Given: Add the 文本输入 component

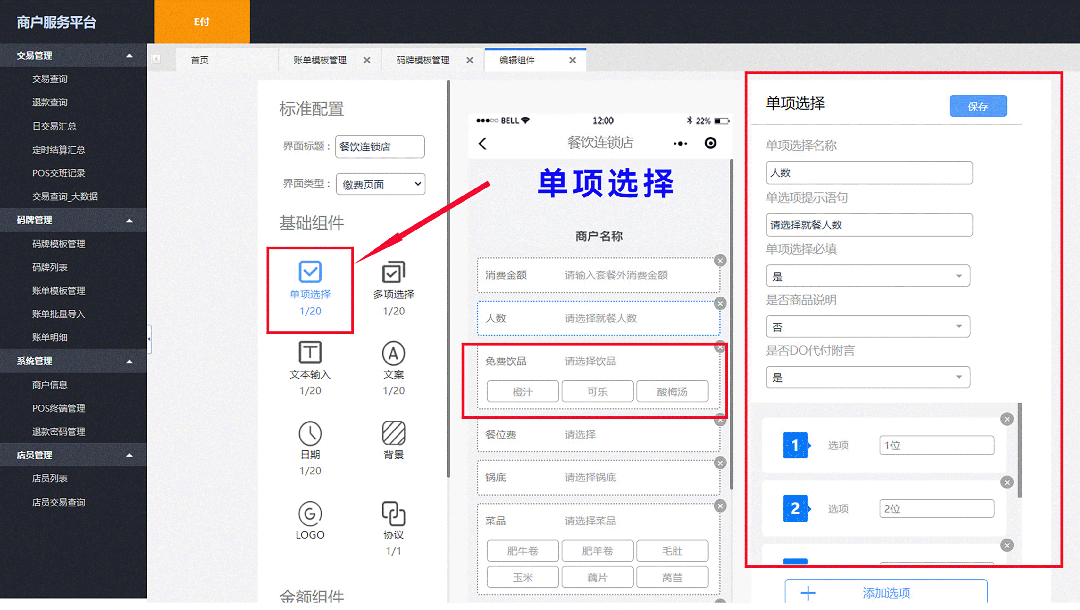Looking at the screenshot, I should coord(310,353).
